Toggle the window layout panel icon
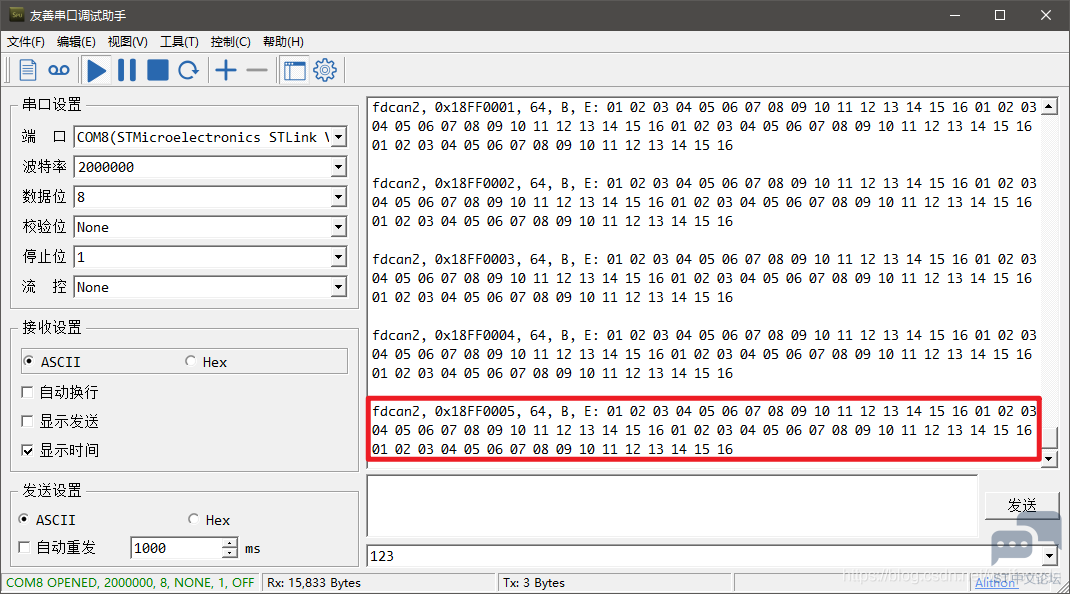Image resolution: width=1070 pixels, height=594 pixels. (295, 70)
